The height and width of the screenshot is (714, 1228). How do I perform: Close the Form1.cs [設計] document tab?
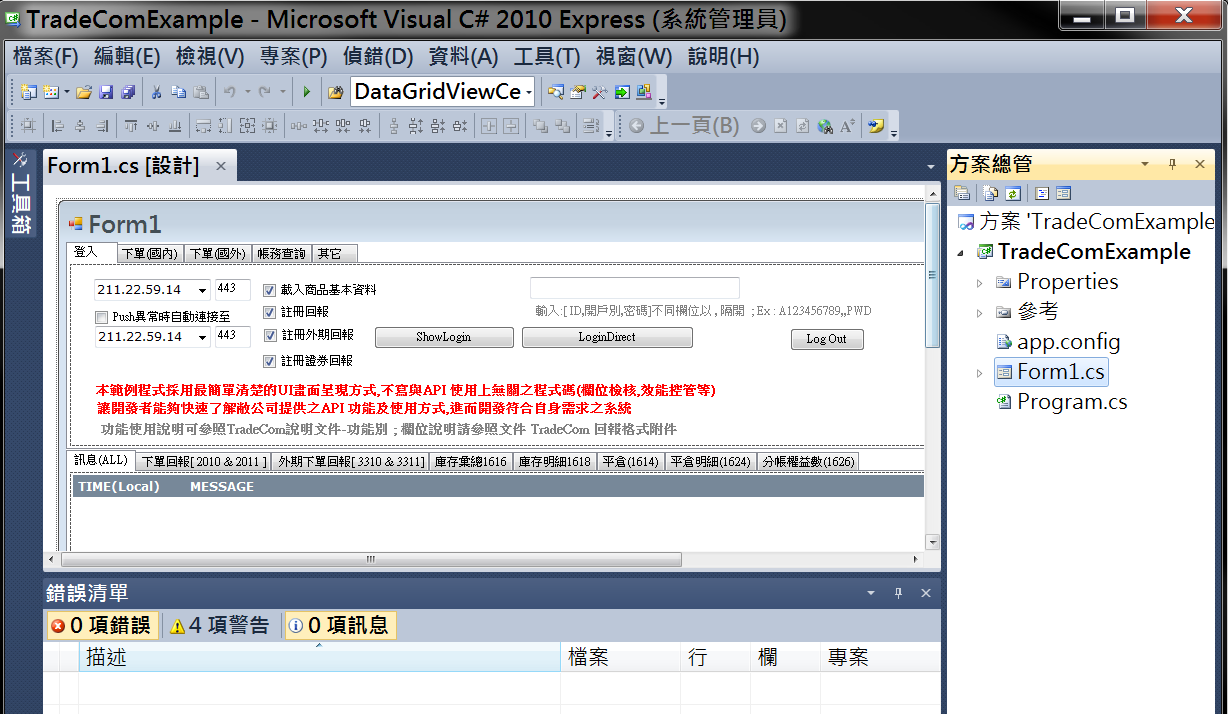(221, 166)
